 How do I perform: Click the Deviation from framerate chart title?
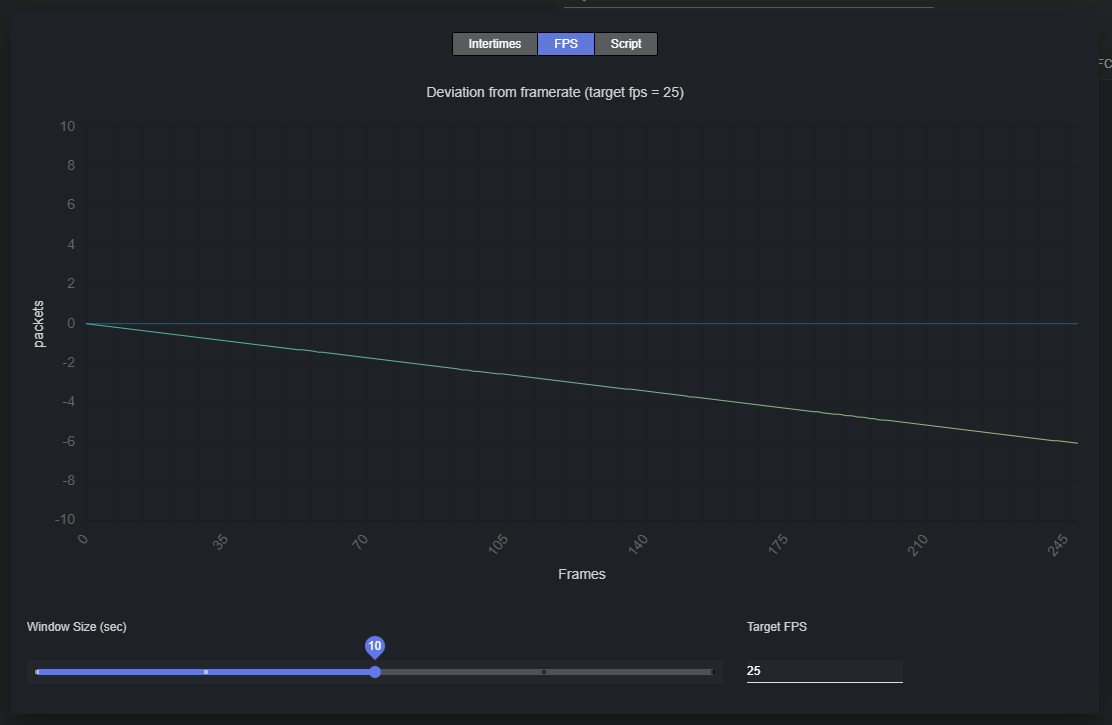(x=555, y=92)
